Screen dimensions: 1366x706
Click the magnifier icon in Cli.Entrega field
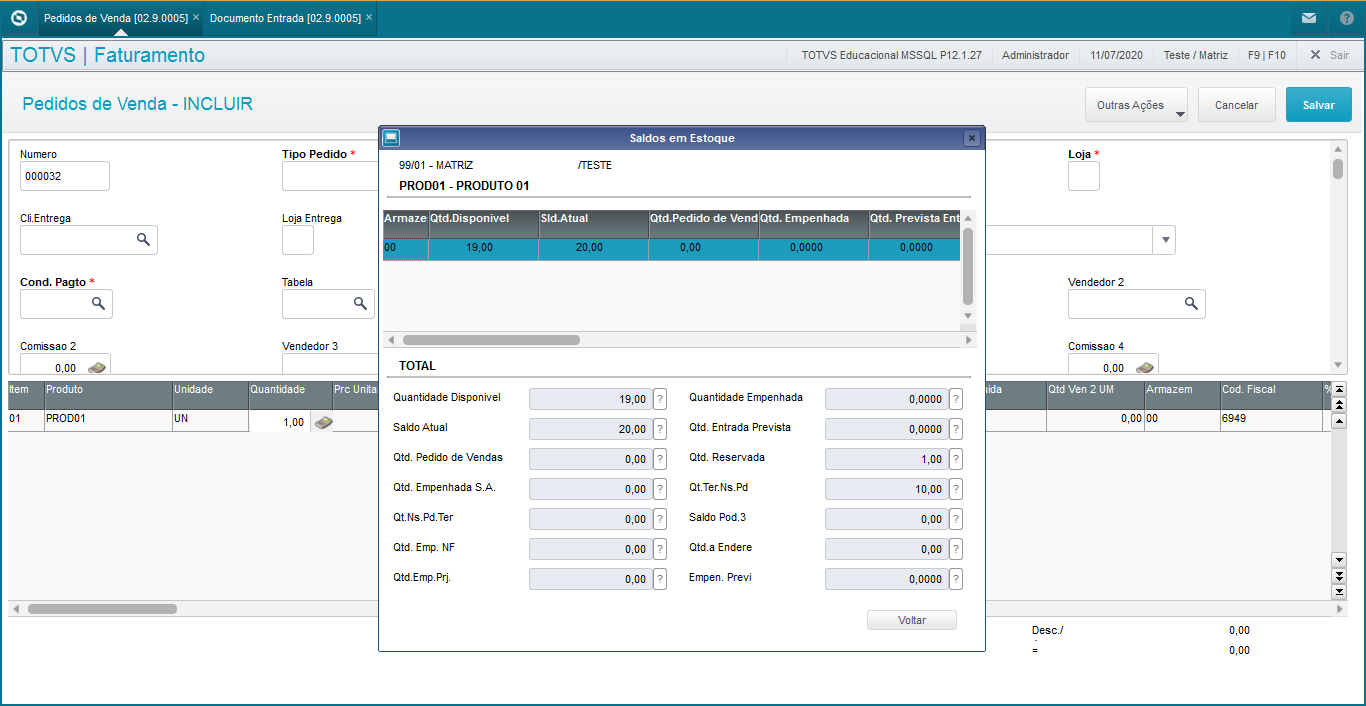(x=143, y=240)
